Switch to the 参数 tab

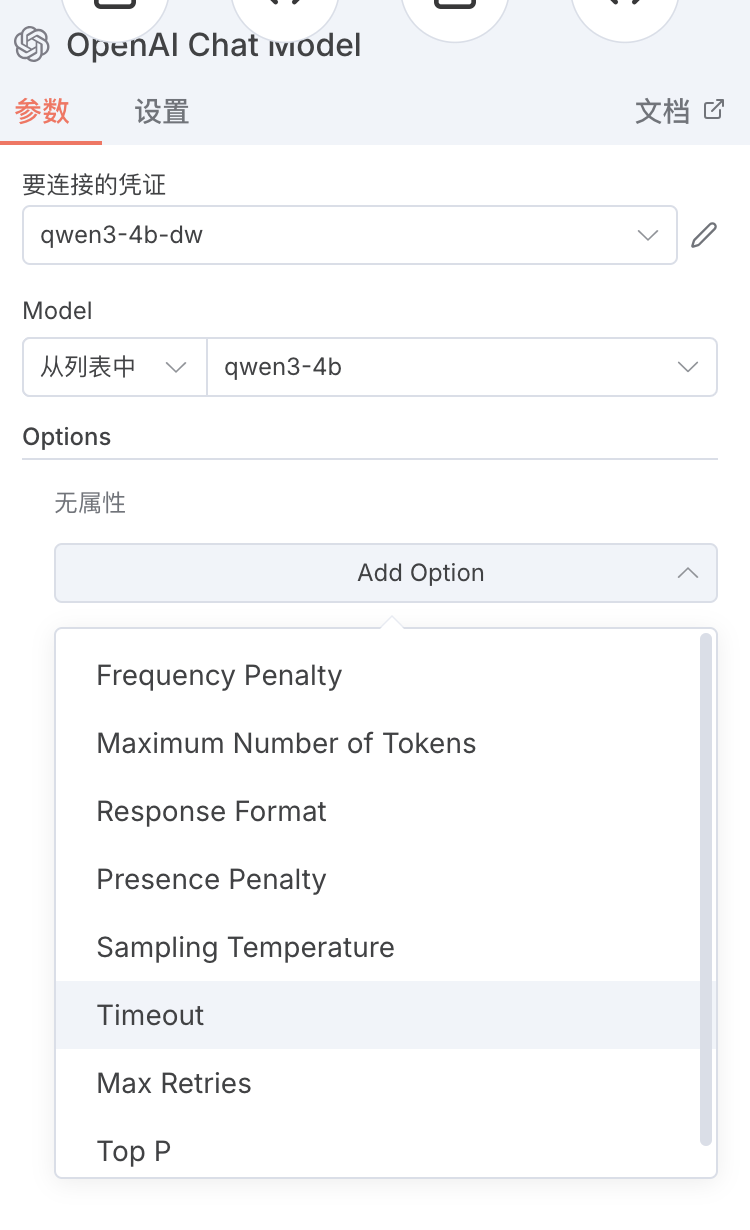click(43, 111)
